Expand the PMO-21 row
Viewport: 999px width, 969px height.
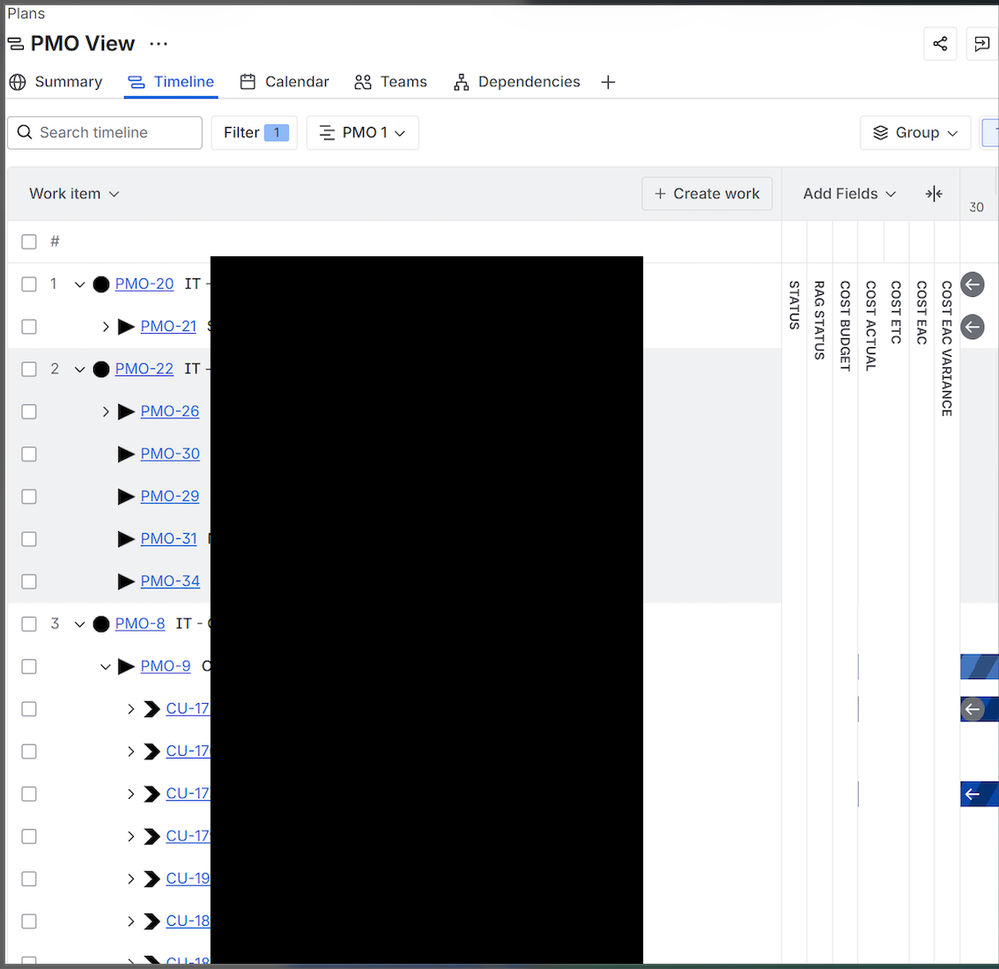click(x=105, y=327)
